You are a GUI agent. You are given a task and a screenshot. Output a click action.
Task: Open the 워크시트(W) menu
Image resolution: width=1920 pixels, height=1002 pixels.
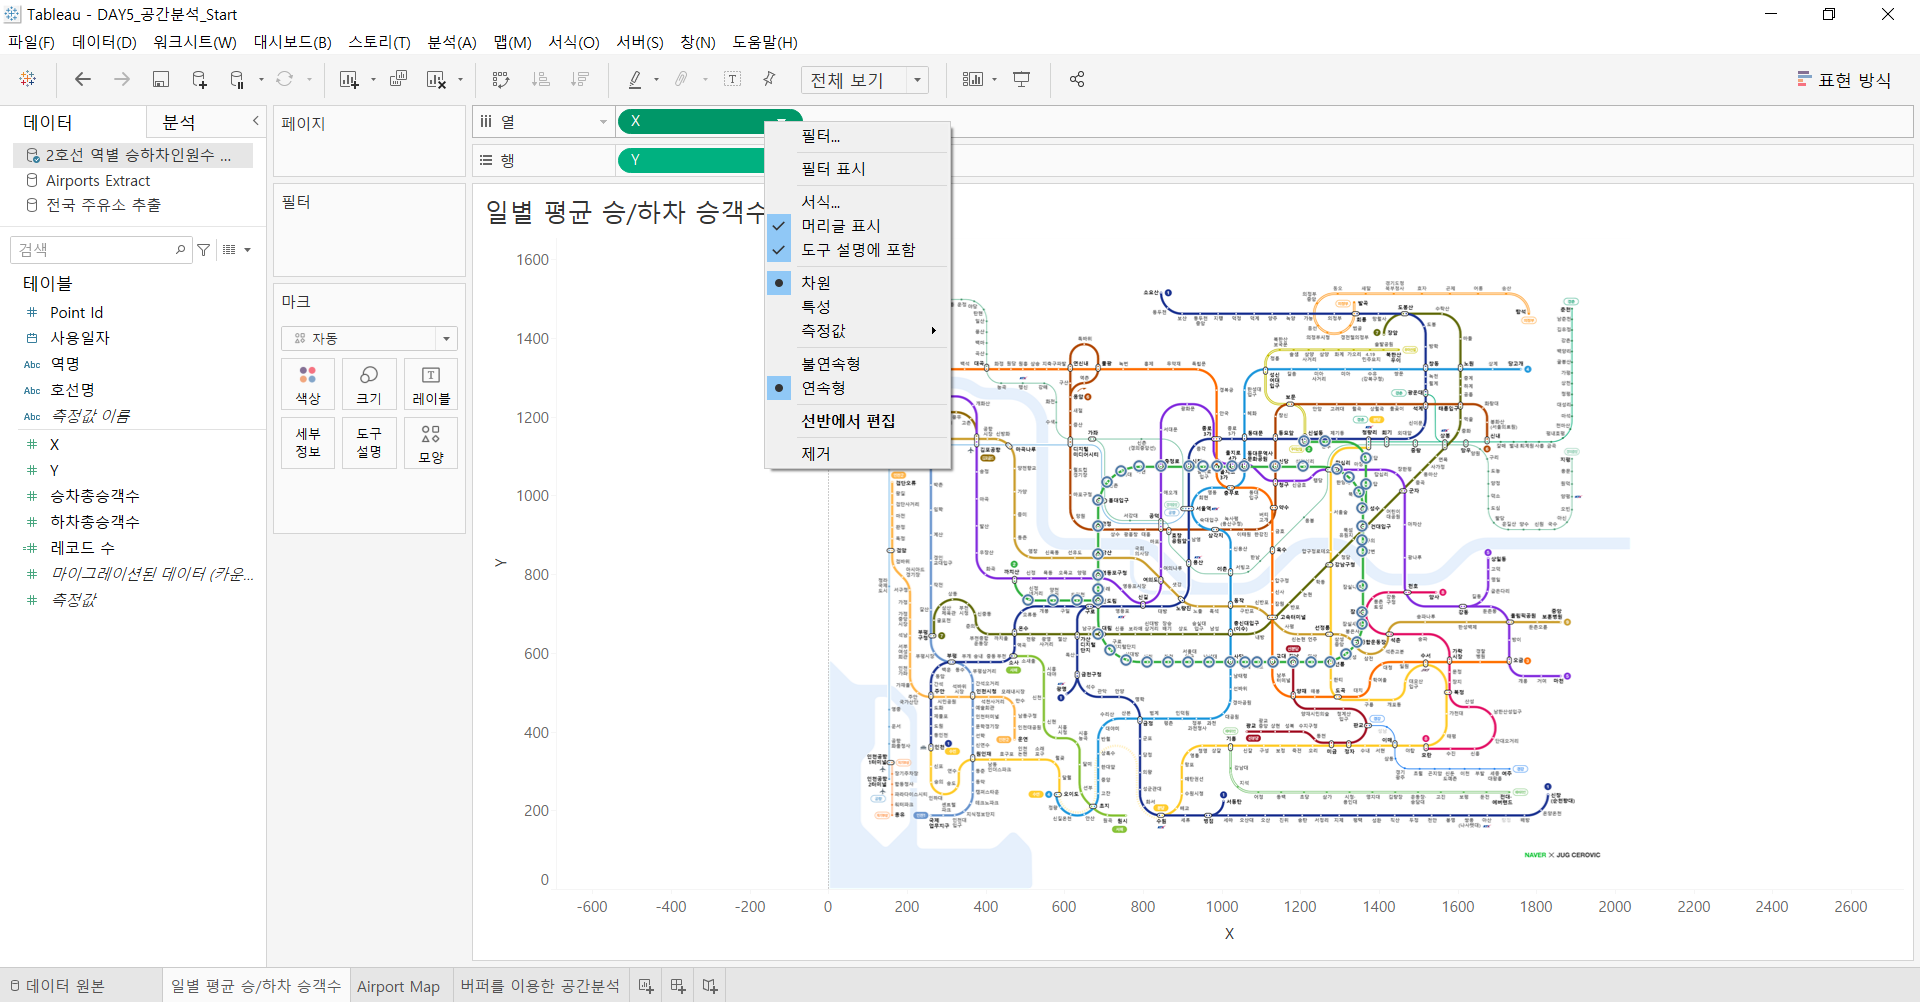click(x=195, y=42)
